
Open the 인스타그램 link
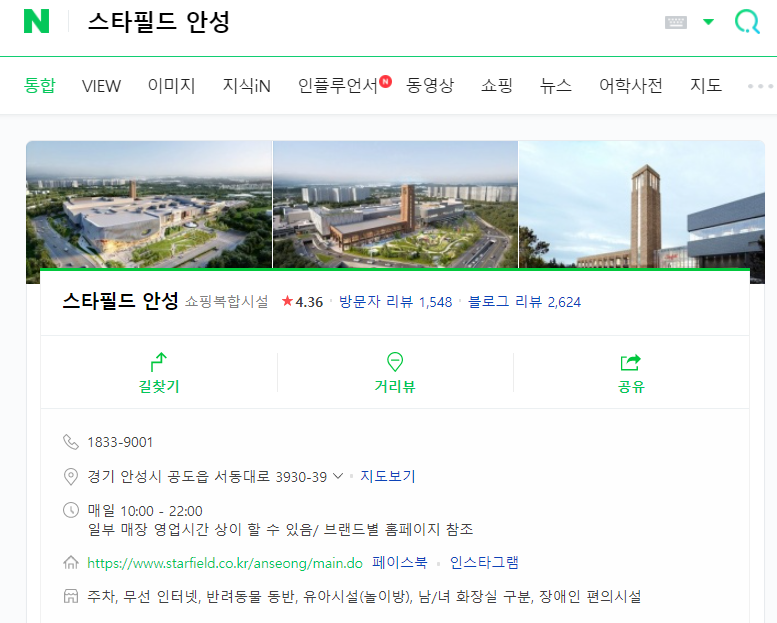[484, 563]
